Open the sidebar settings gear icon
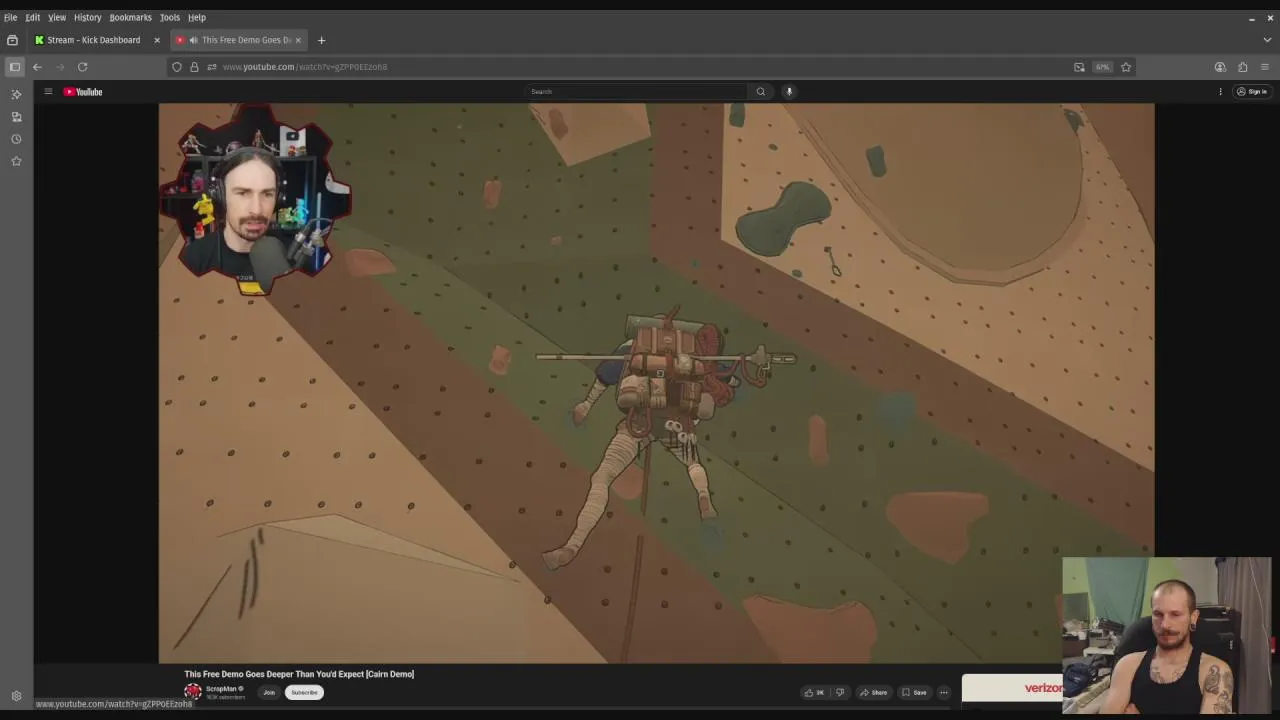Image resolution: width=1280 pixels, height=720 pixels. pos(16,696)
